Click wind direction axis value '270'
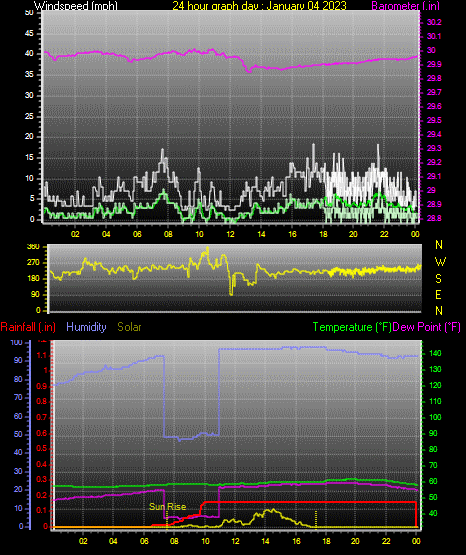 pyautogui.click(x=33, y=263)
